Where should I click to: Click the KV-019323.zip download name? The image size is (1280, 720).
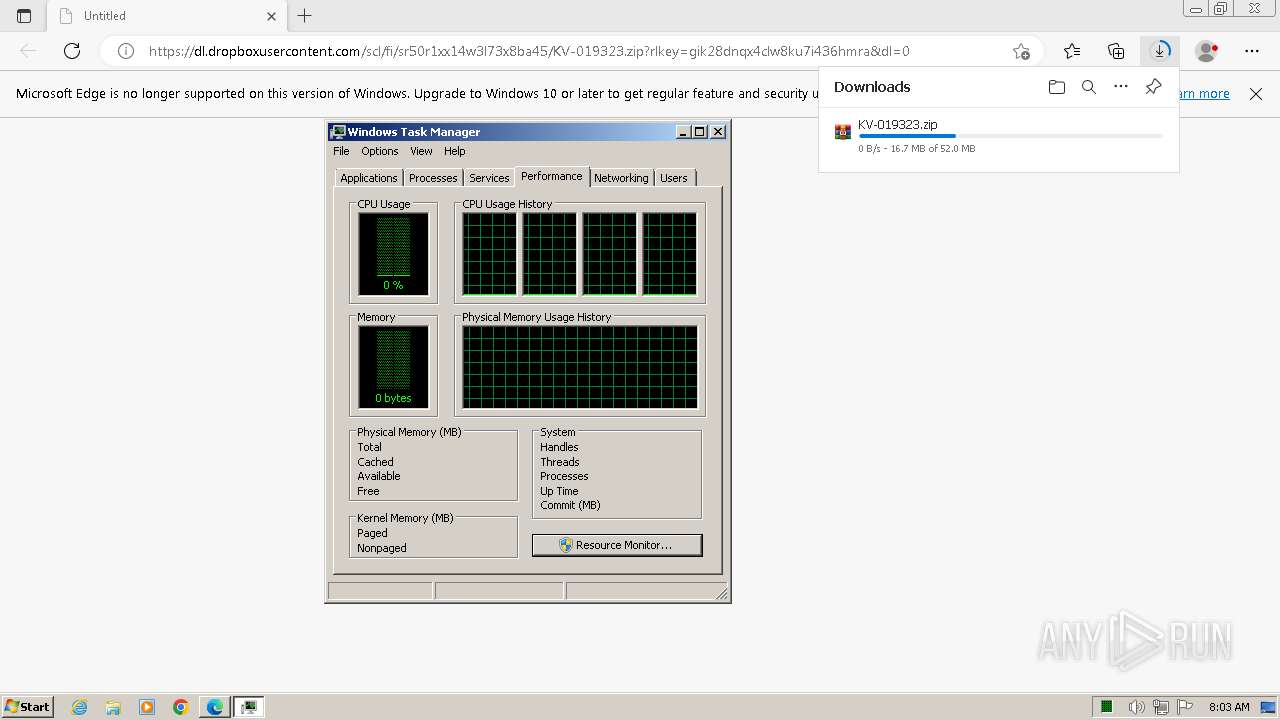click(x=897, y=125)
